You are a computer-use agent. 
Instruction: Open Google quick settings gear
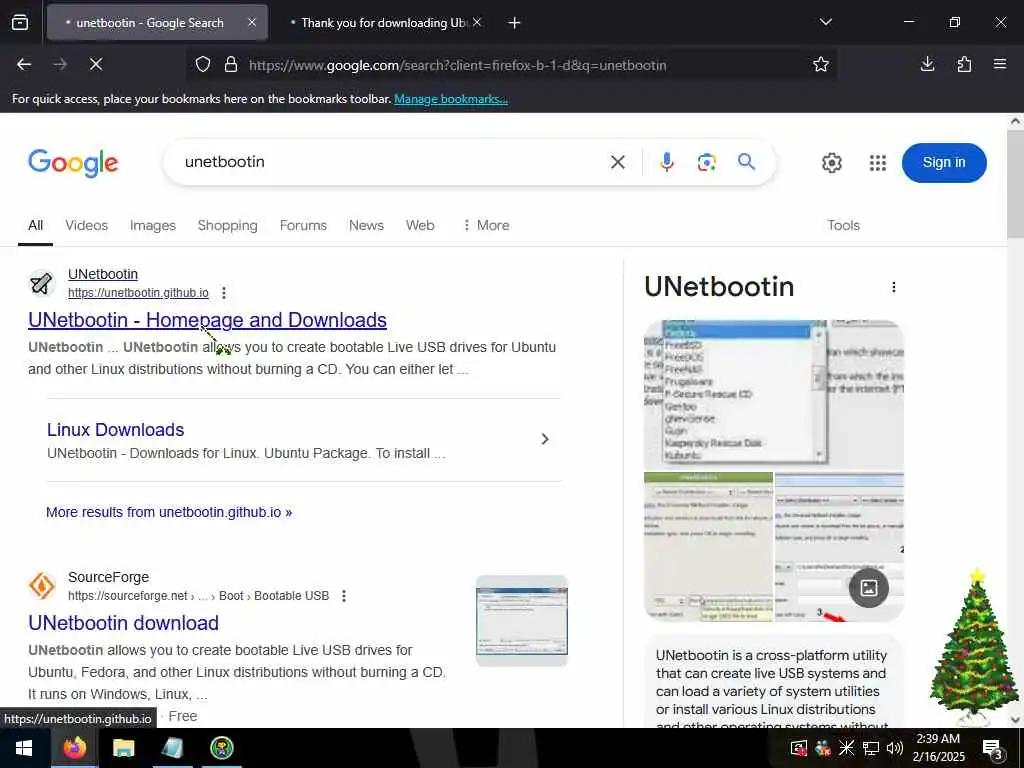pos(831,163)
